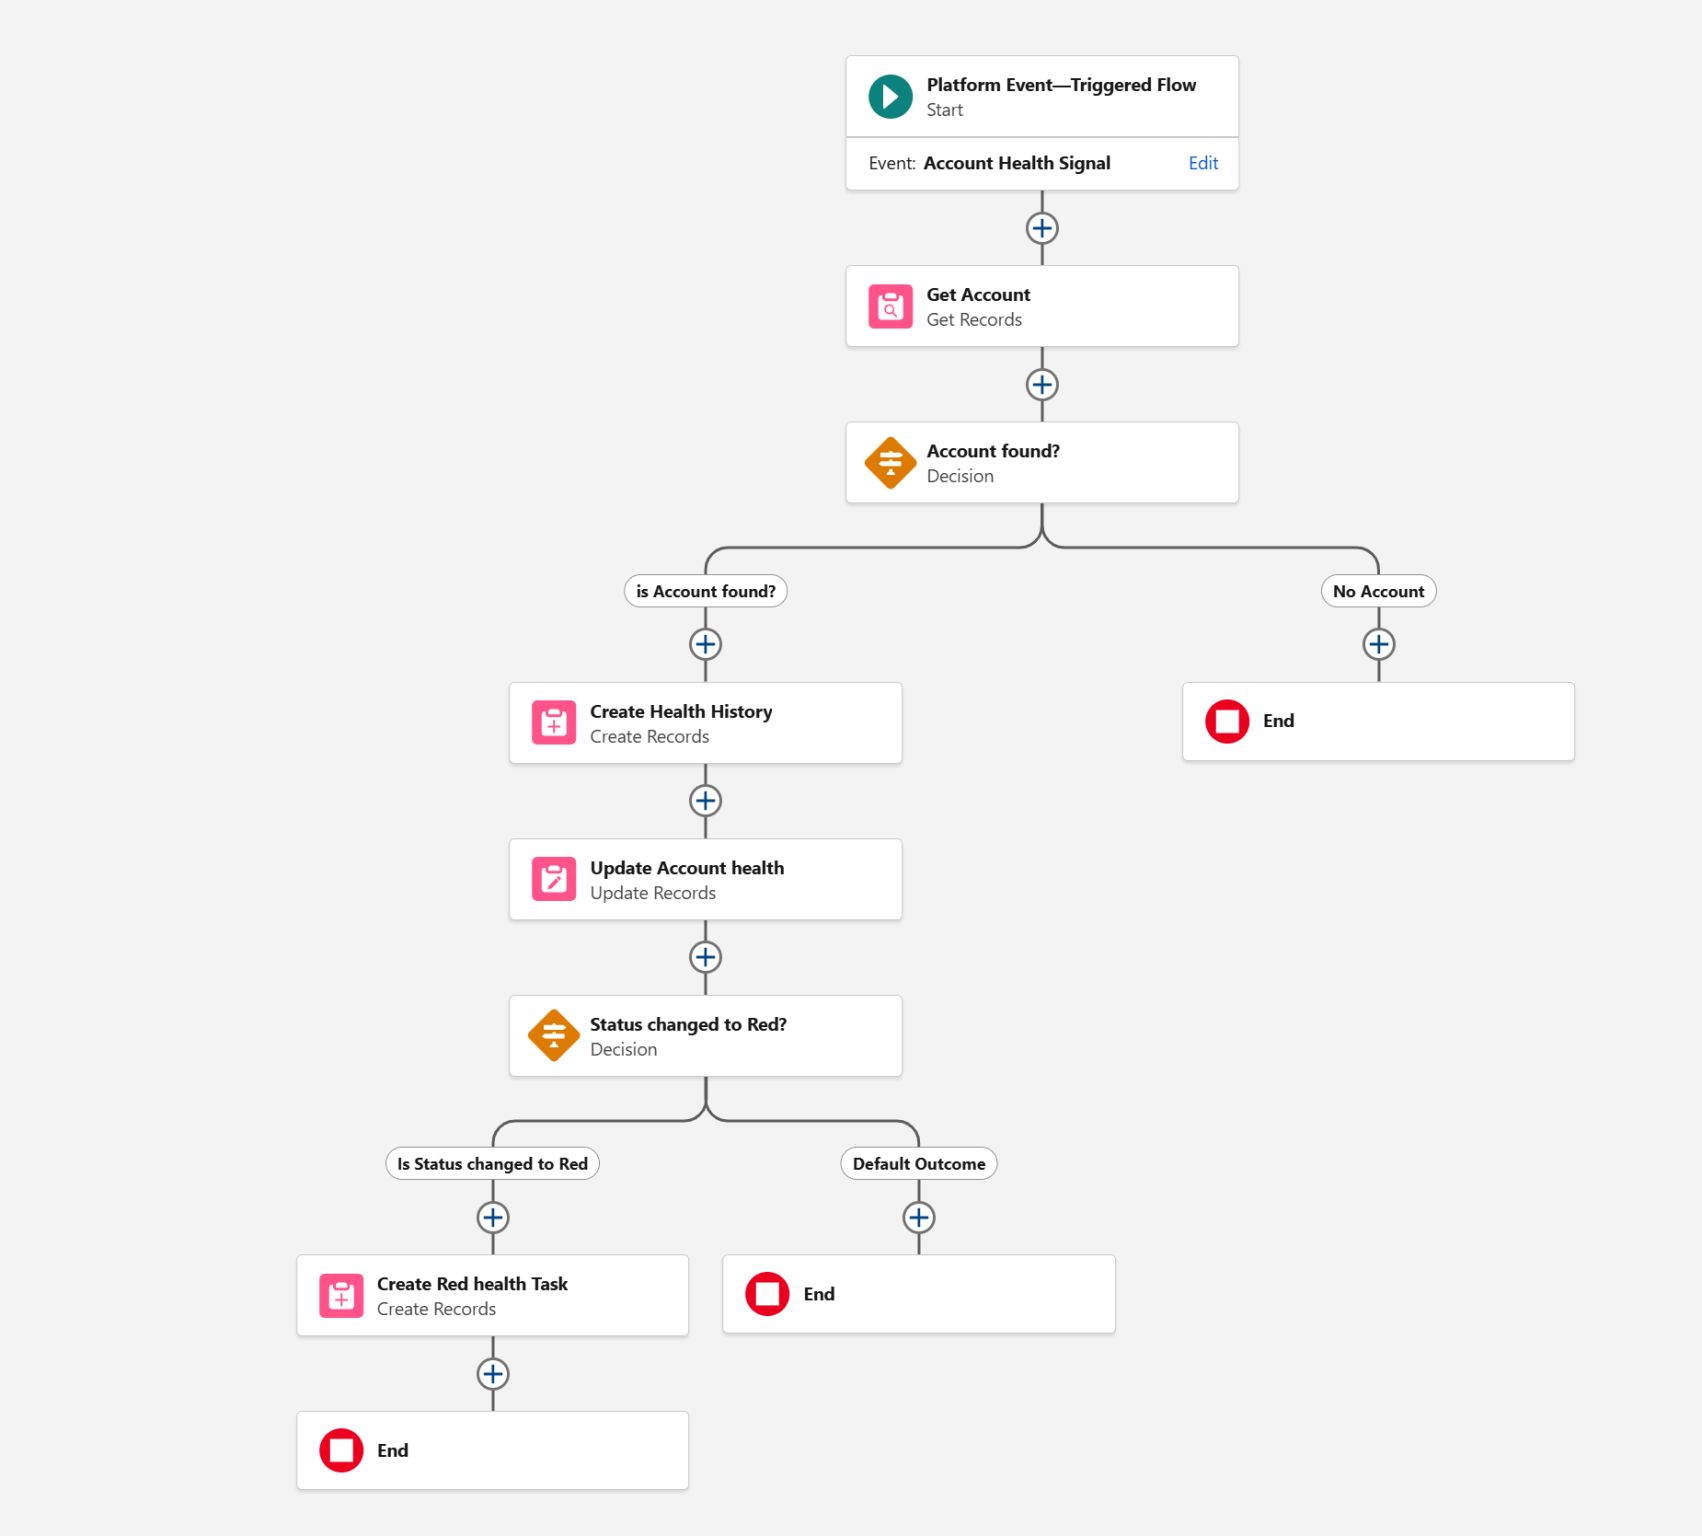Select Status changed to Red? decision icon
The height and width of the screenshot is (1536, 1702).
[x=553, y=1036]
